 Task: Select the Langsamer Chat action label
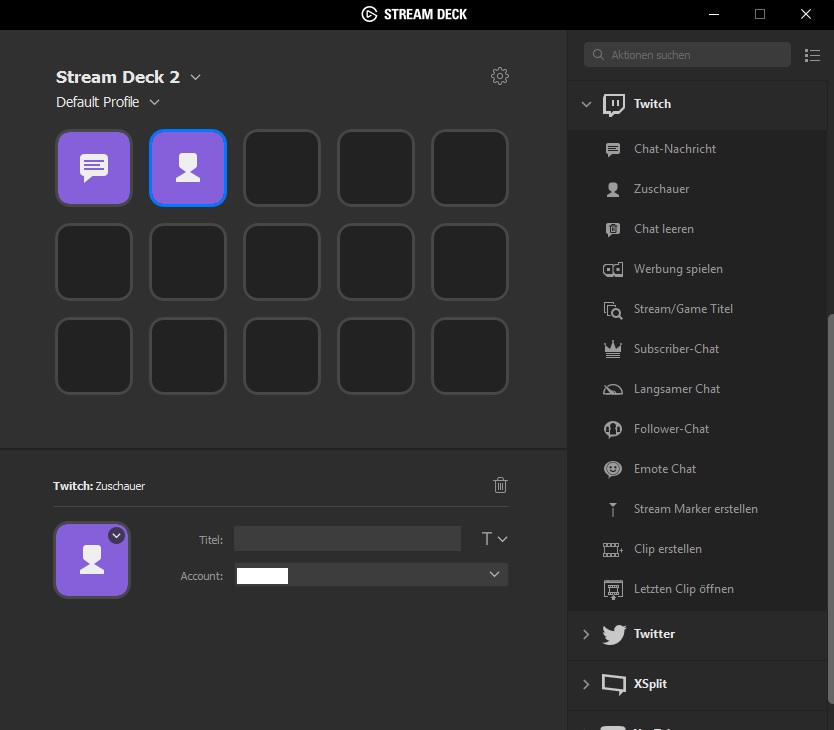(677, 389)
